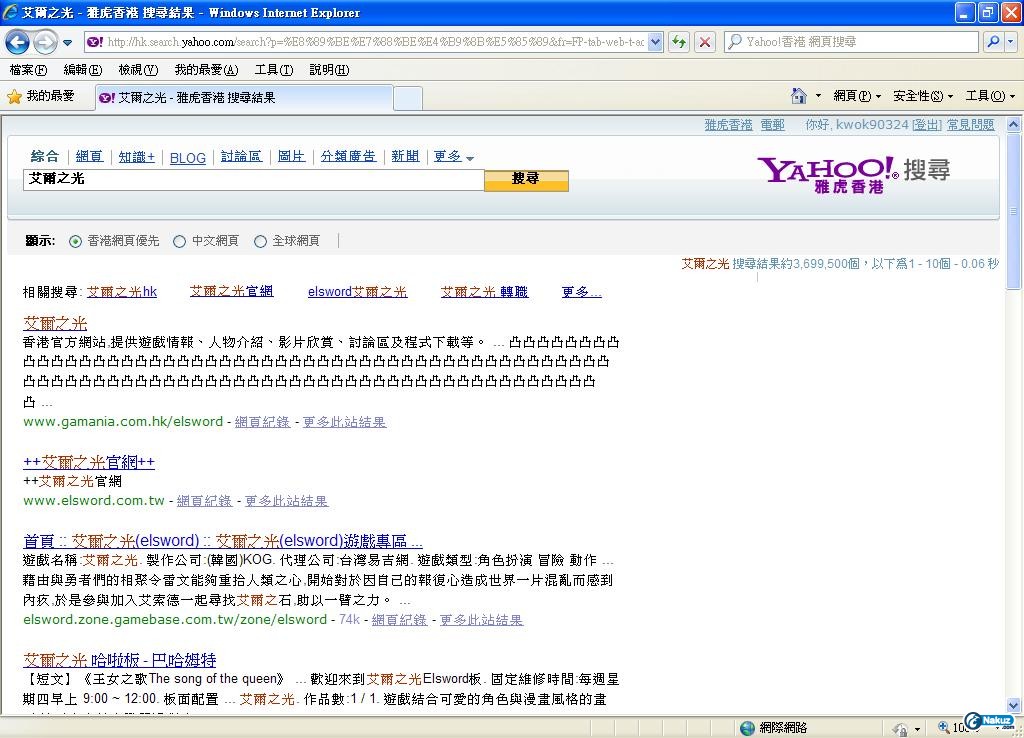The image size is (1024, 738).
Task: Open the 說明(H) menu
Action: click(329, 69)
